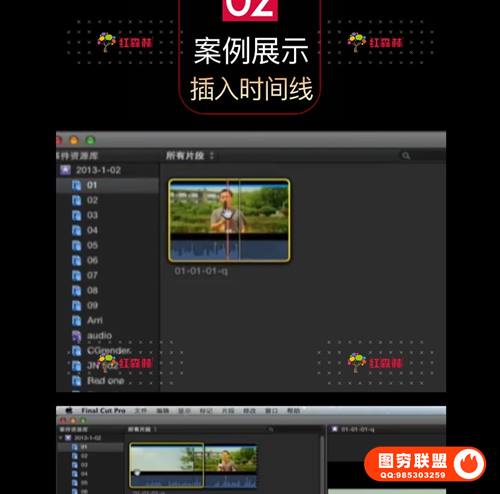Open the 窗口 menu
The image size is (500, 494).
(271, 411)
